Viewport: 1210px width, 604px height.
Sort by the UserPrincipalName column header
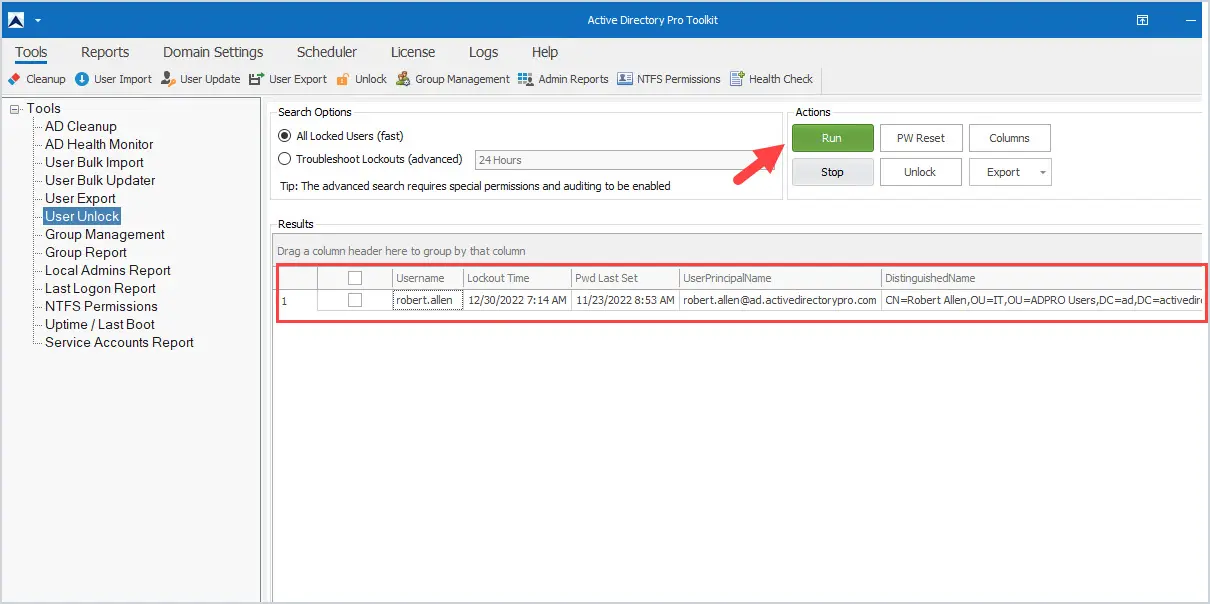click(x=780, y=278)
